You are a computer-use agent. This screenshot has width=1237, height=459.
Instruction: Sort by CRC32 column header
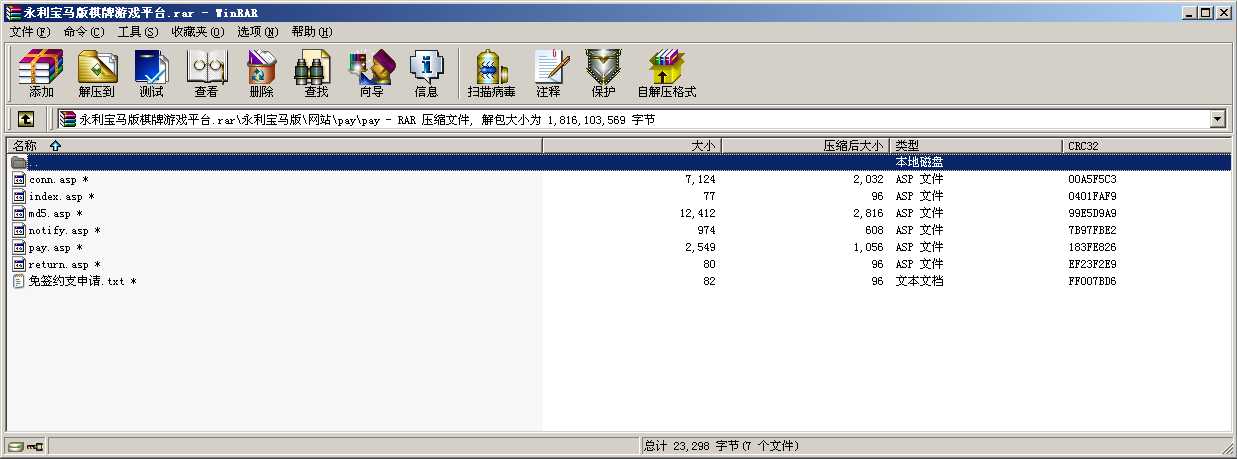[1147, 146]
